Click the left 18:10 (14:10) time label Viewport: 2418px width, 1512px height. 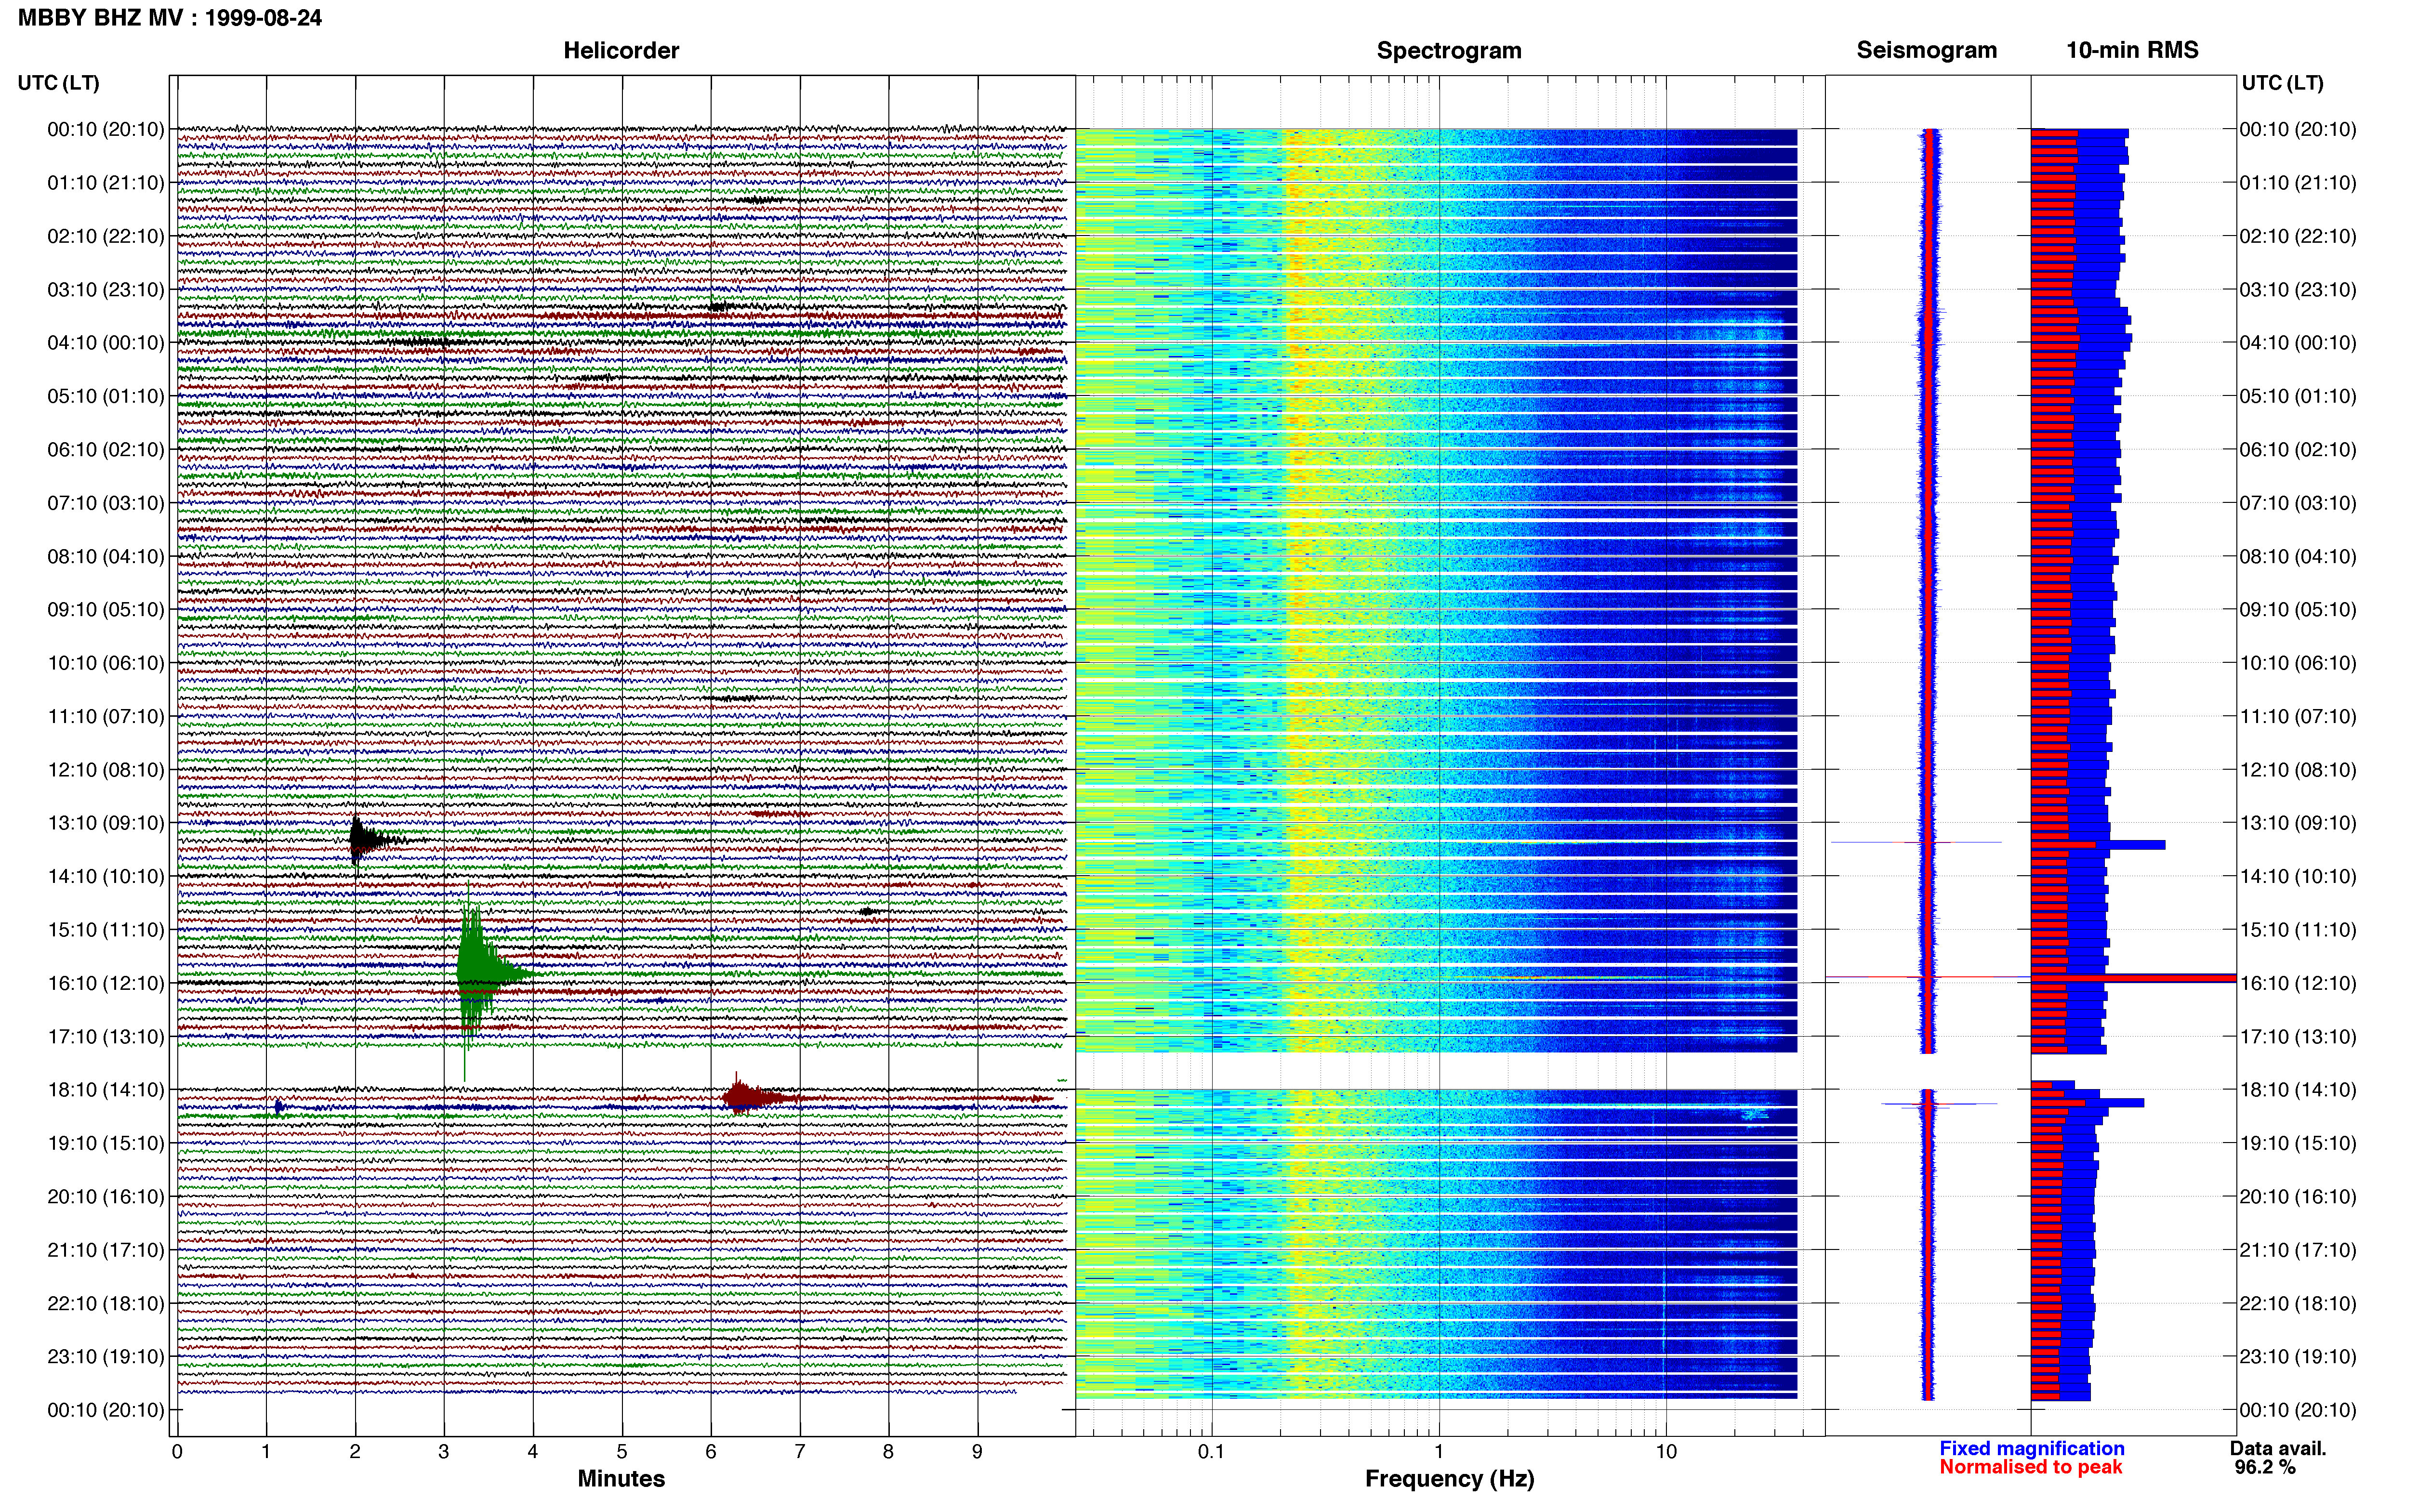[x=105, y=1090]
